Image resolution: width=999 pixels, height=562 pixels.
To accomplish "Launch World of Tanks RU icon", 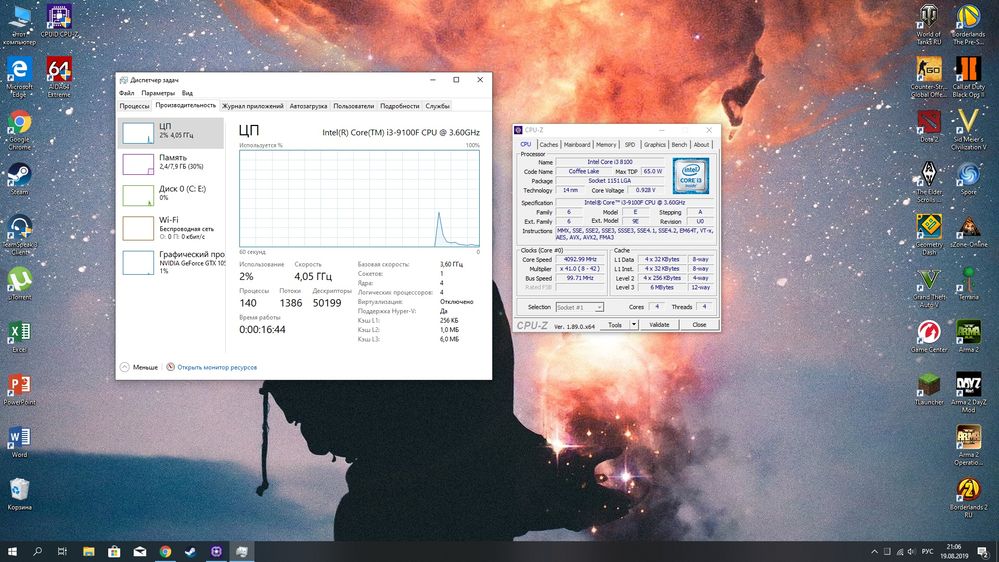I will click(x=928, y=24).
